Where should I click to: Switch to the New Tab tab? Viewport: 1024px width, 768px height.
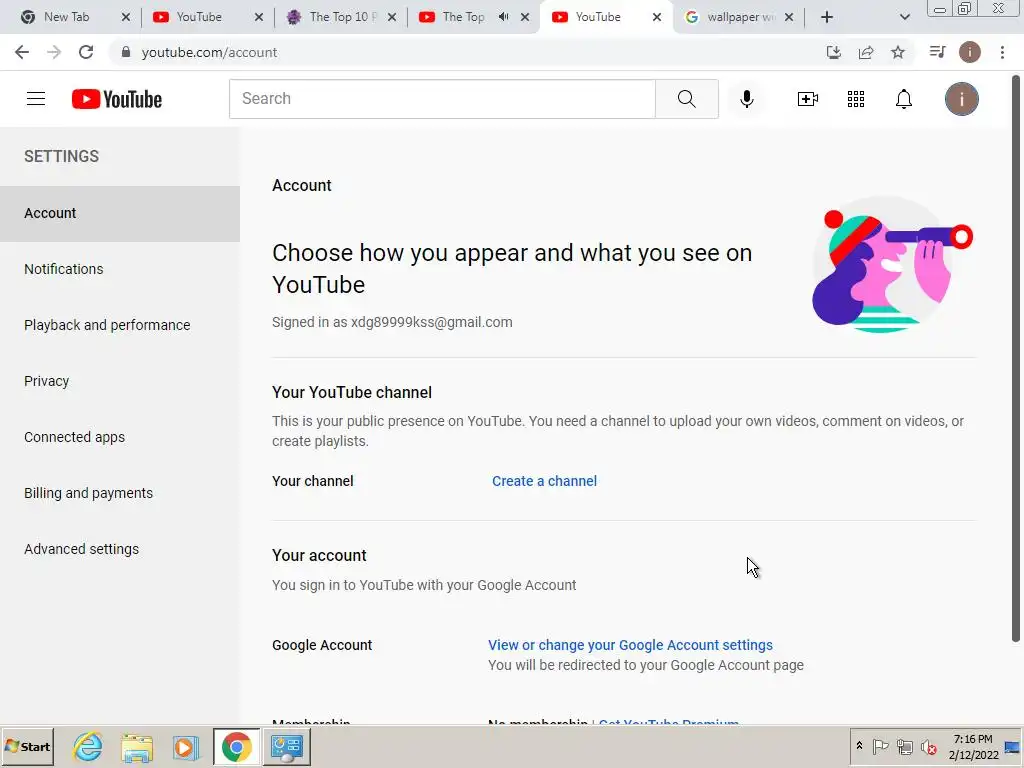point(67,17)
